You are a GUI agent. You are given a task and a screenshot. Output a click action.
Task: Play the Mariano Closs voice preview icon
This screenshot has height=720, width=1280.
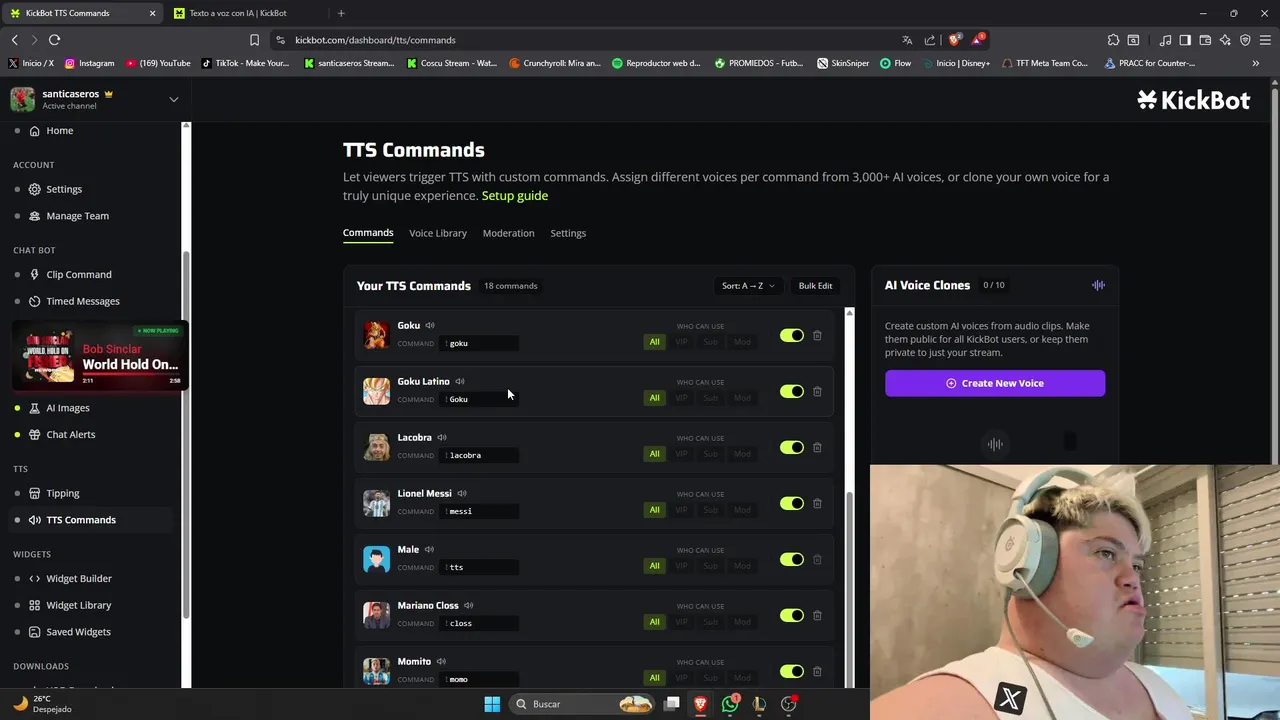click(468, 605)
